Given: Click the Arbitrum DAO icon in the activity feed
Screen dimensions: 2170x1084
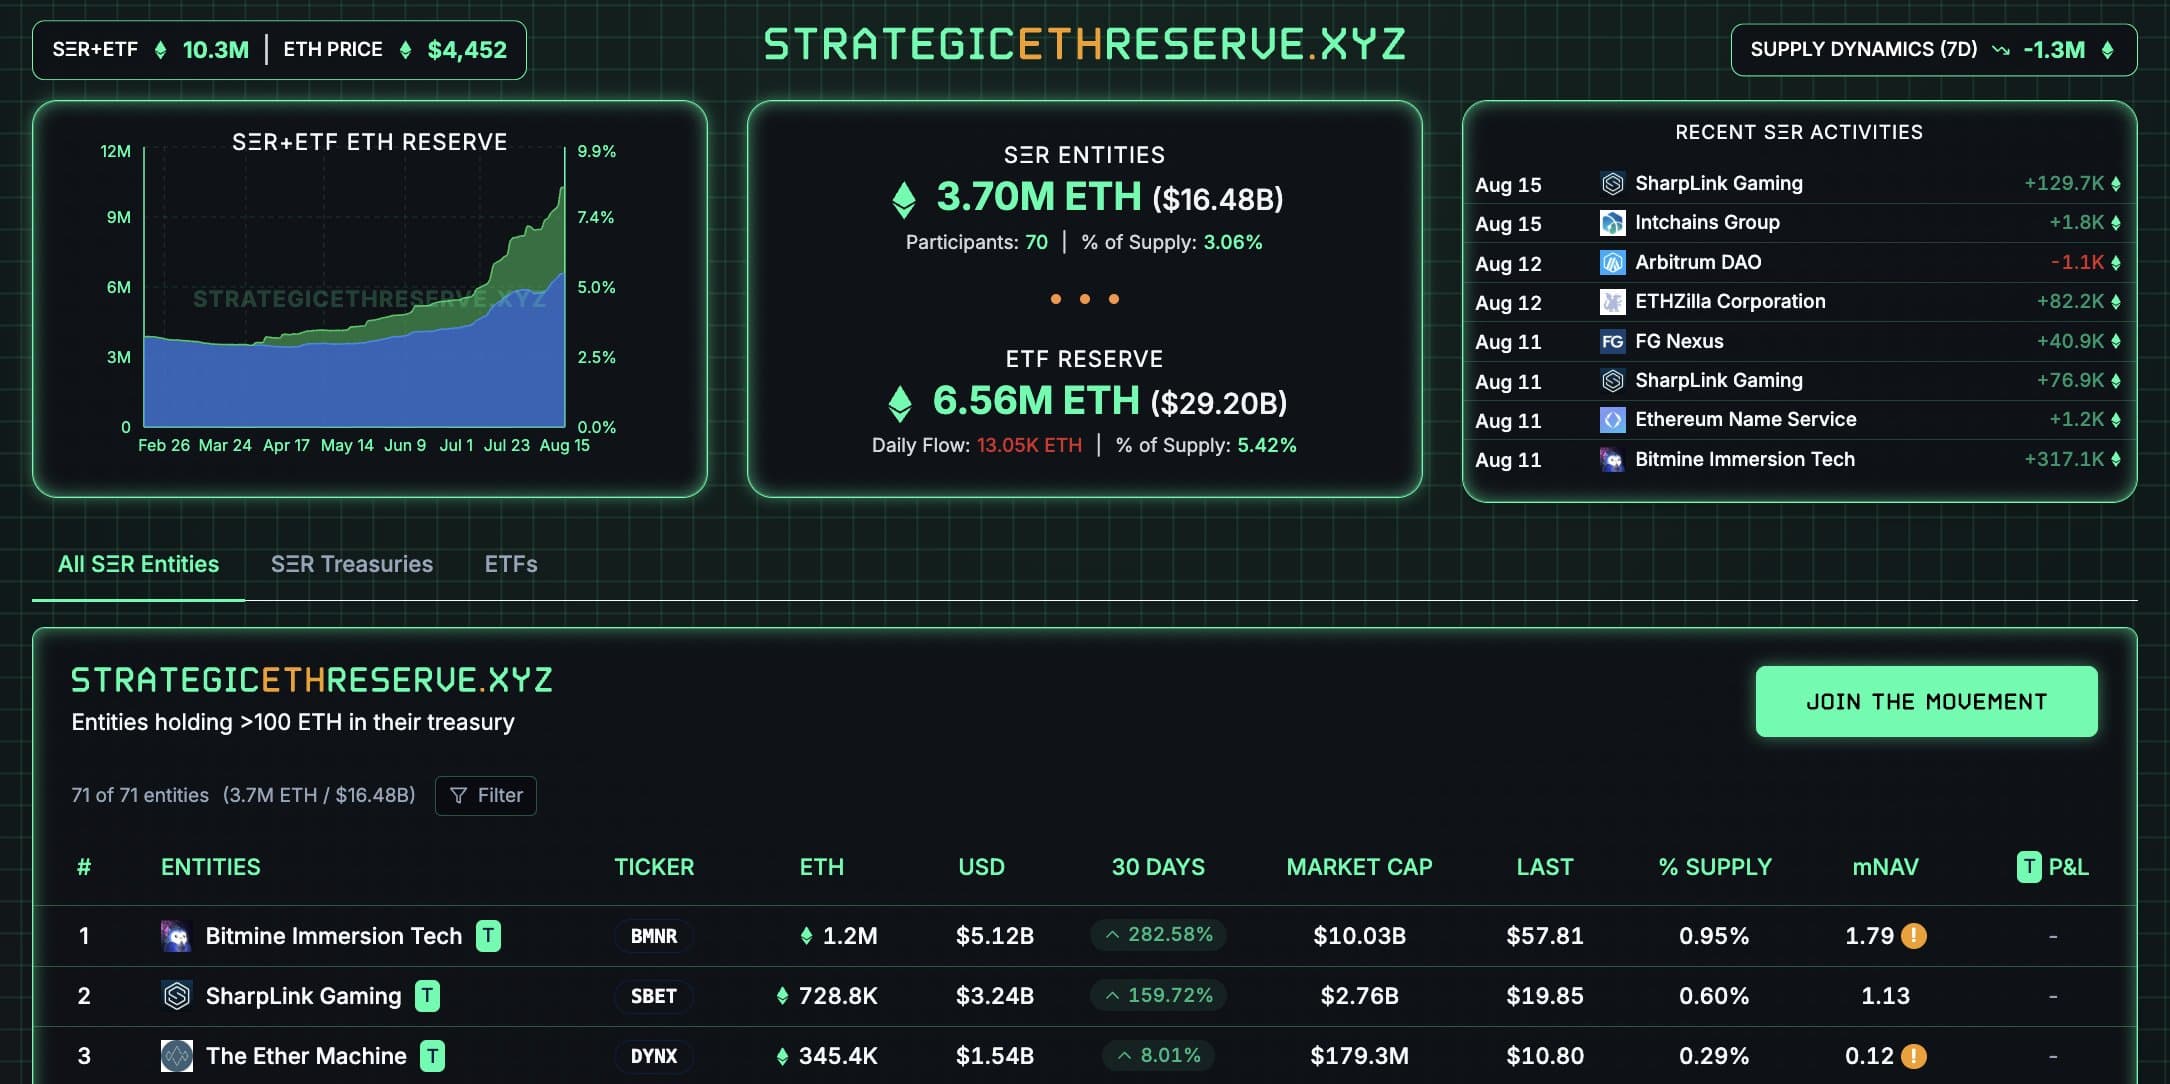Looking at the screenshot, I should point(1613,262).
